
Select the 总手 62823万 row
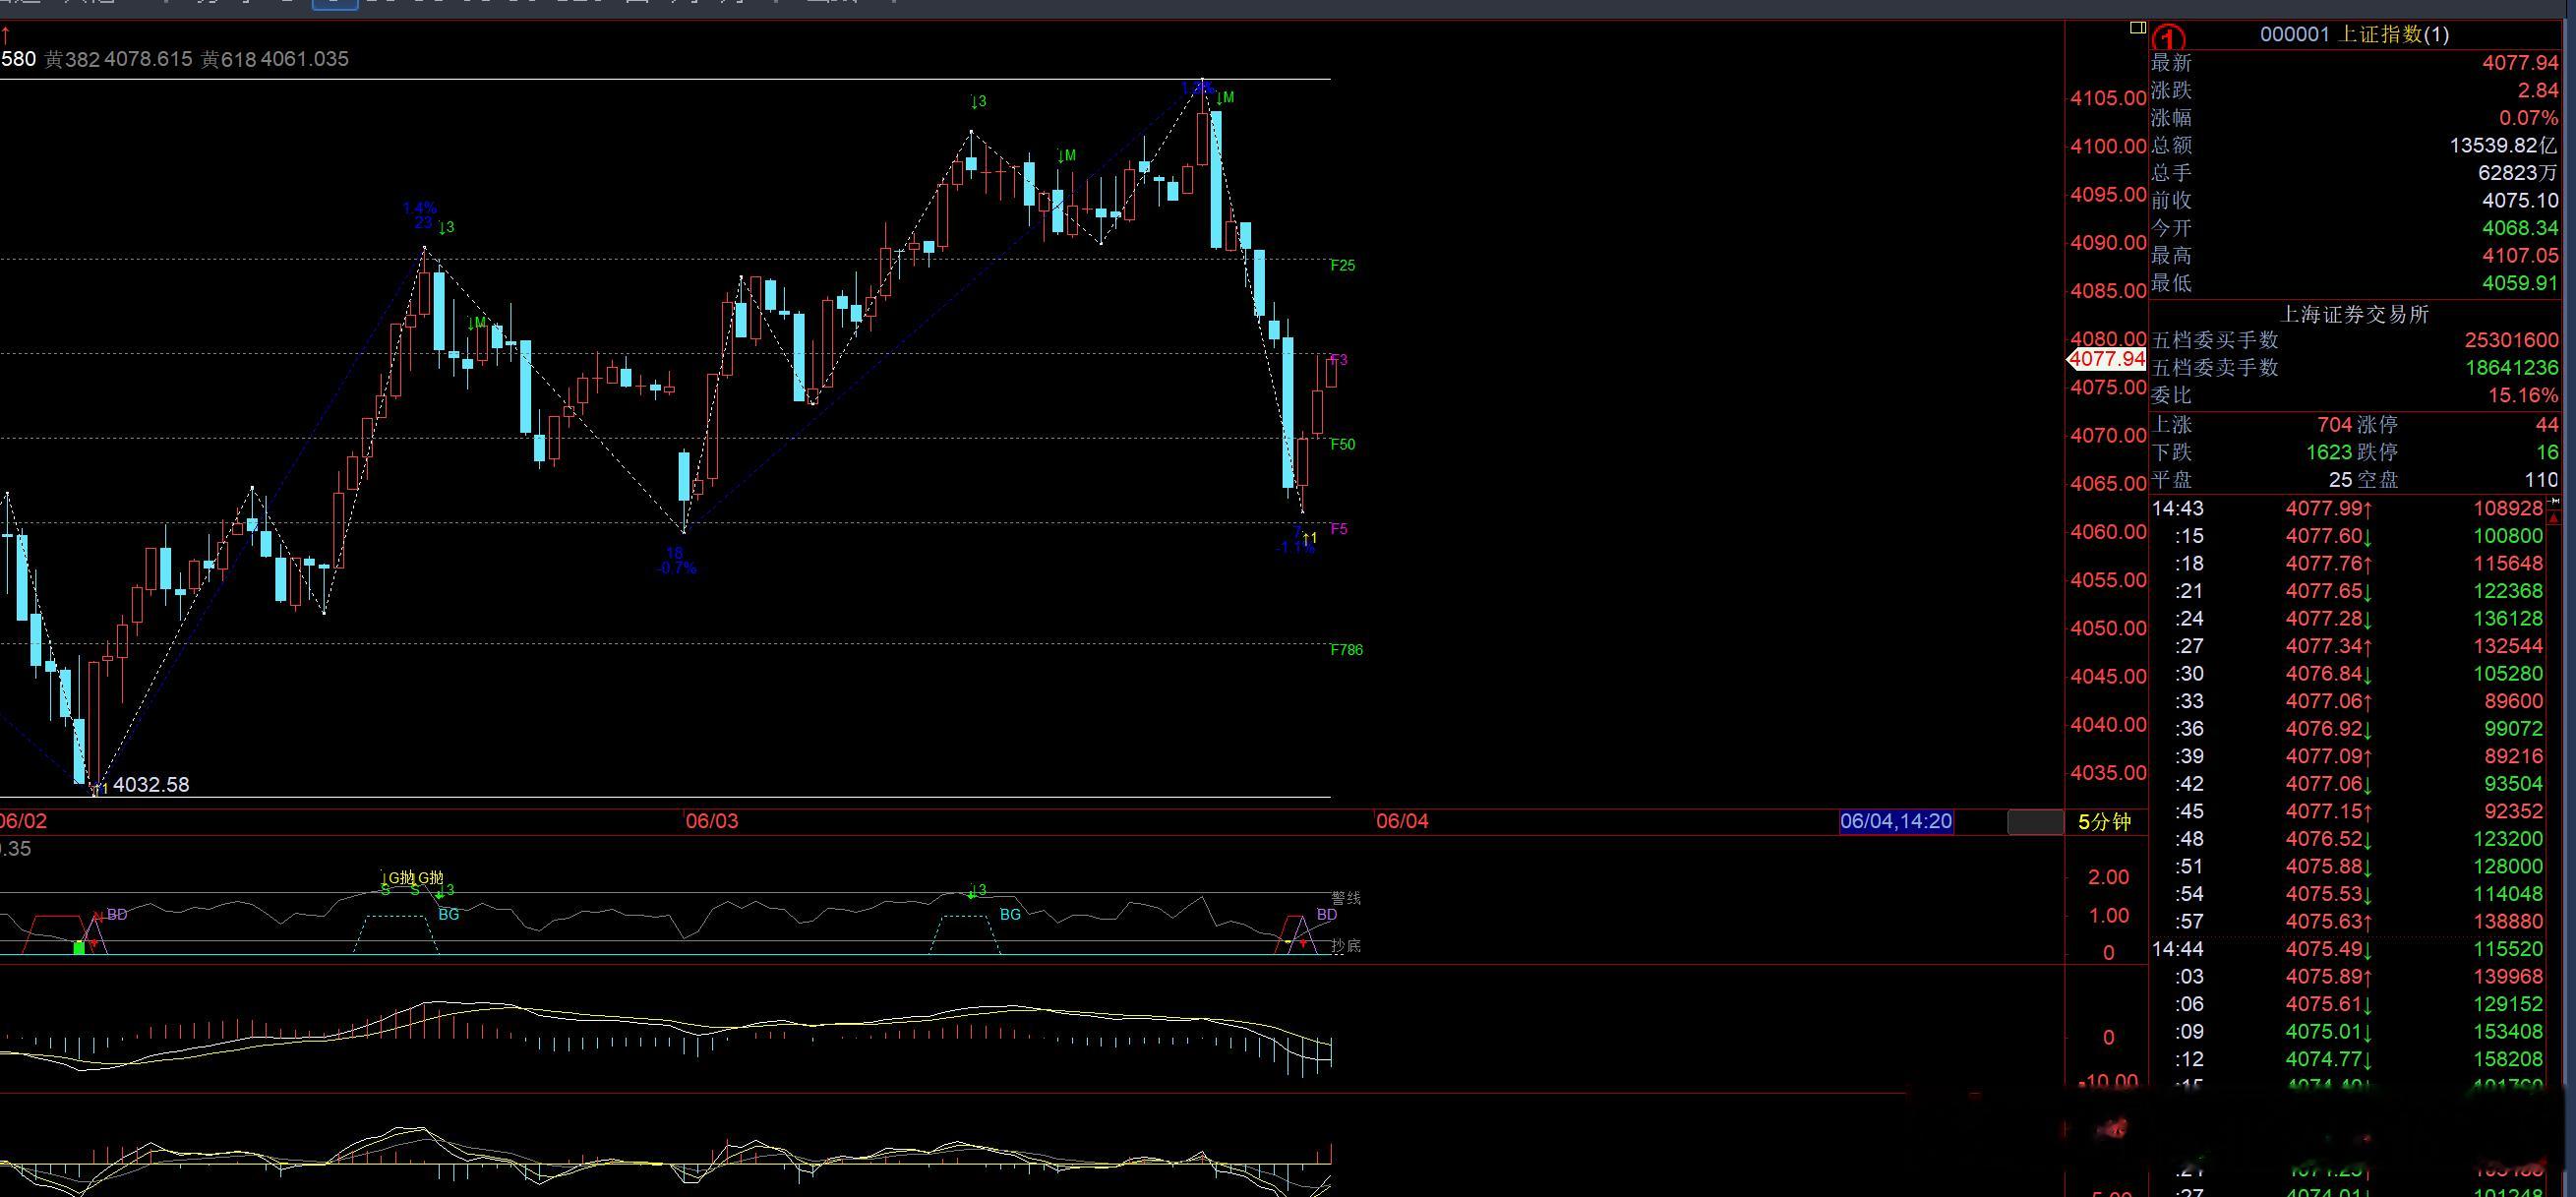coord(2354,173)
